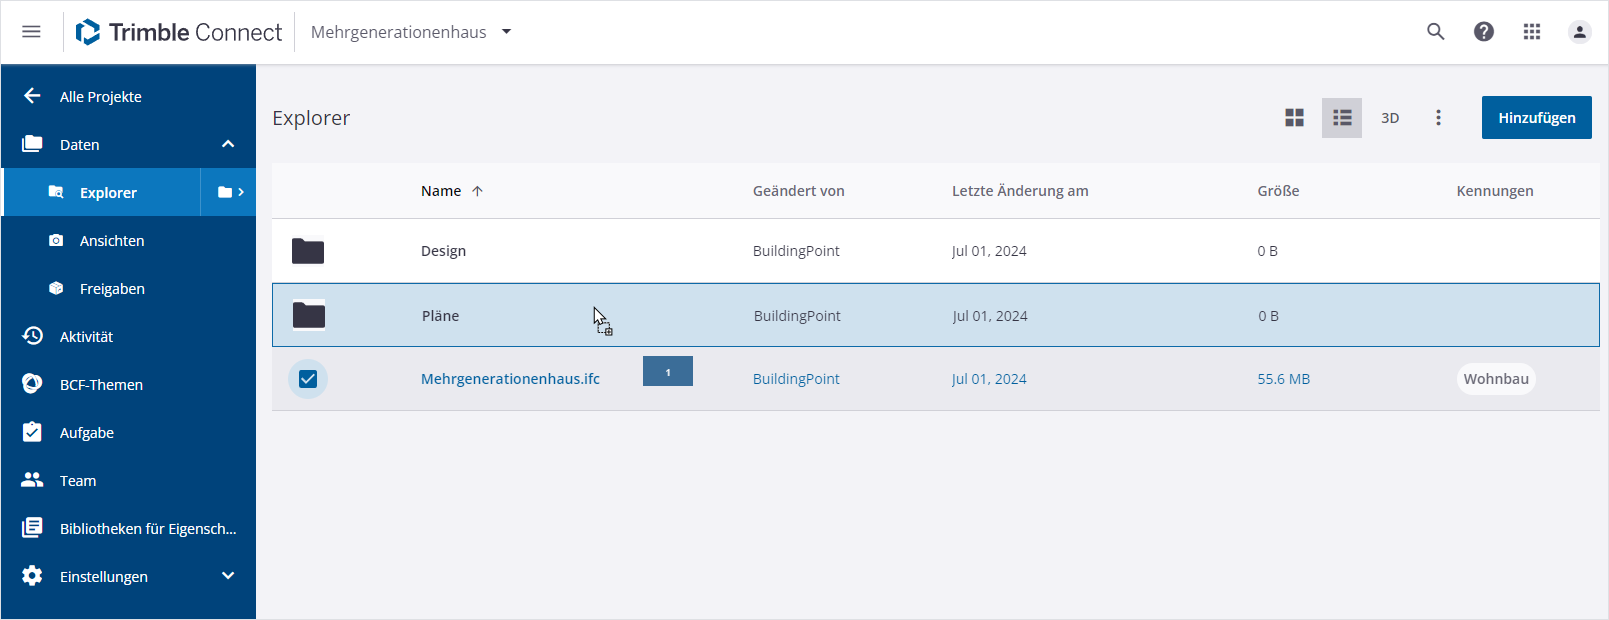The height and width of the screenshot is (620, 1609).
Task: Open the Design folder
Action: click(x=443, y=251)
